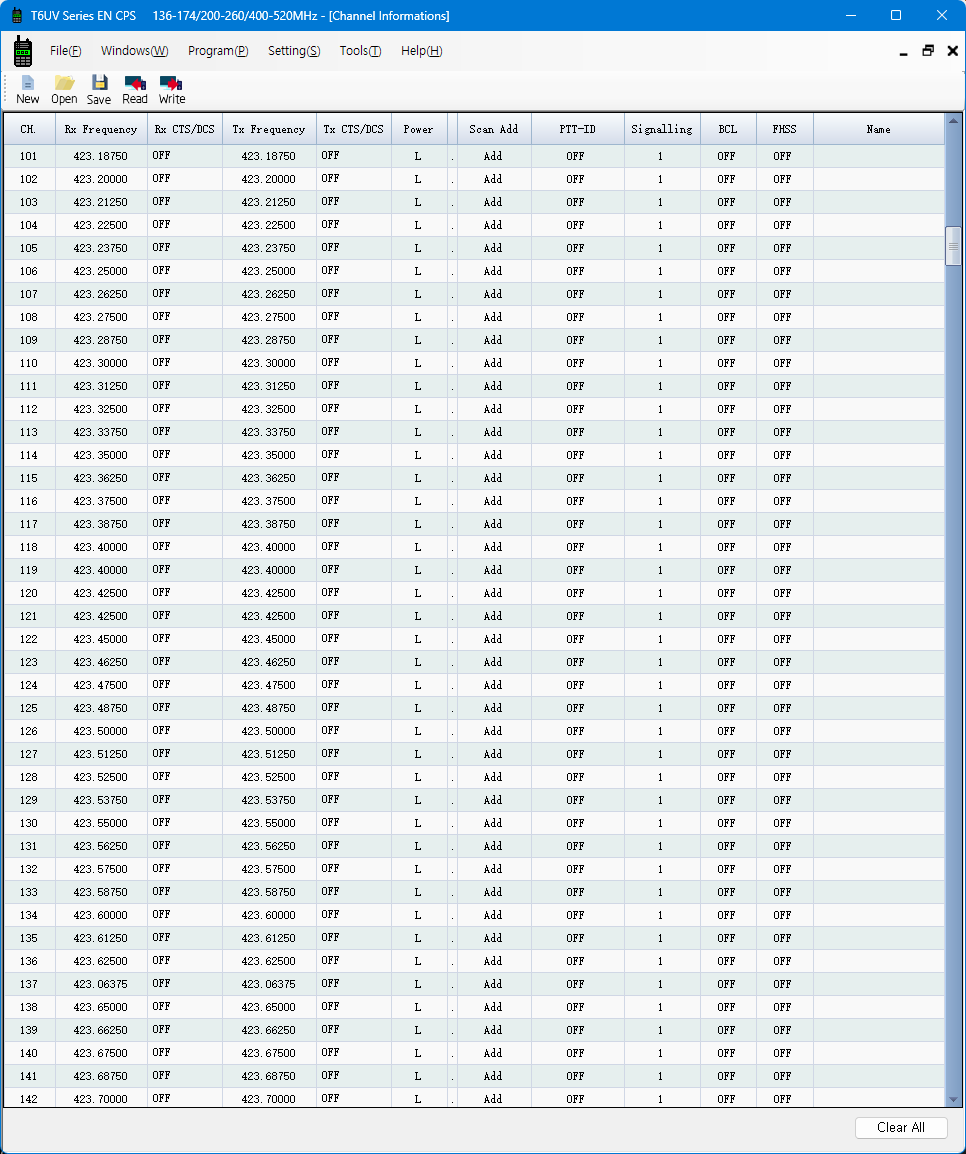The height and width of the screenshot is (1154, 966).
Task: Click channel number 119
Action: [x=29, y=570]
